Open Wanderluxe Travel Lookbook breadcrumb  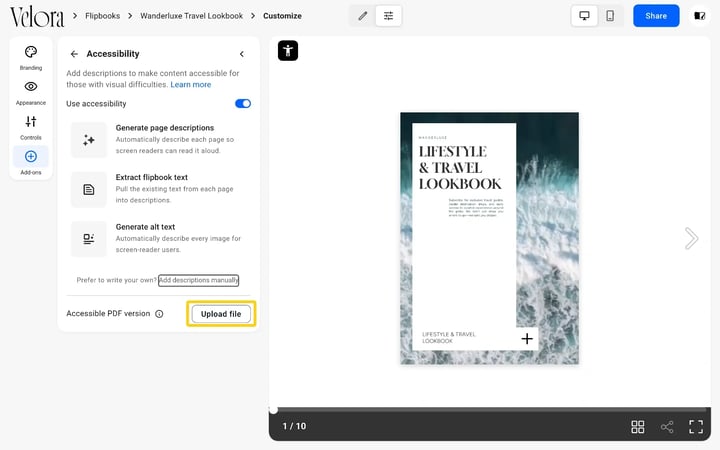[x=191, y=16]
